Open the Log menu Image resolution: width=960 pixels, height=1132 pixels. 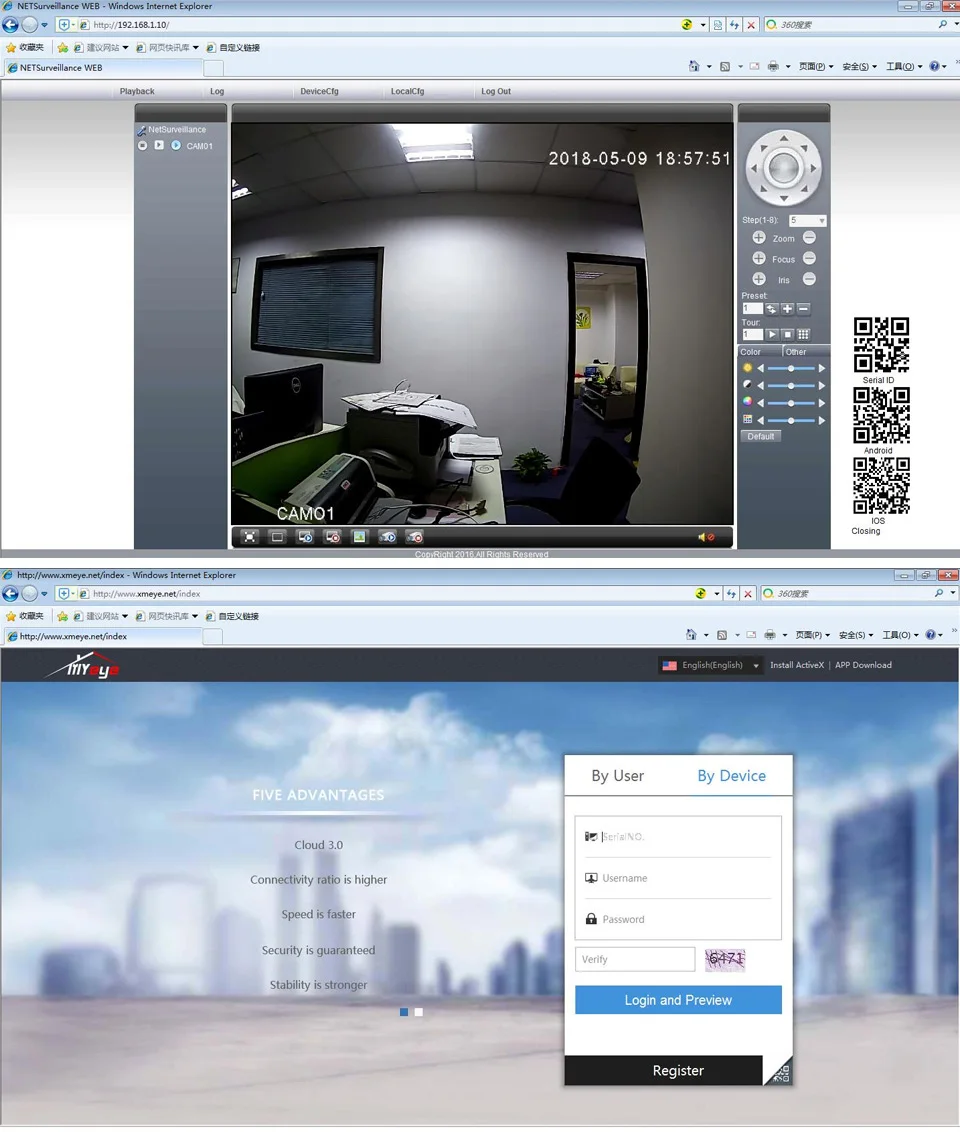[217, 92]
